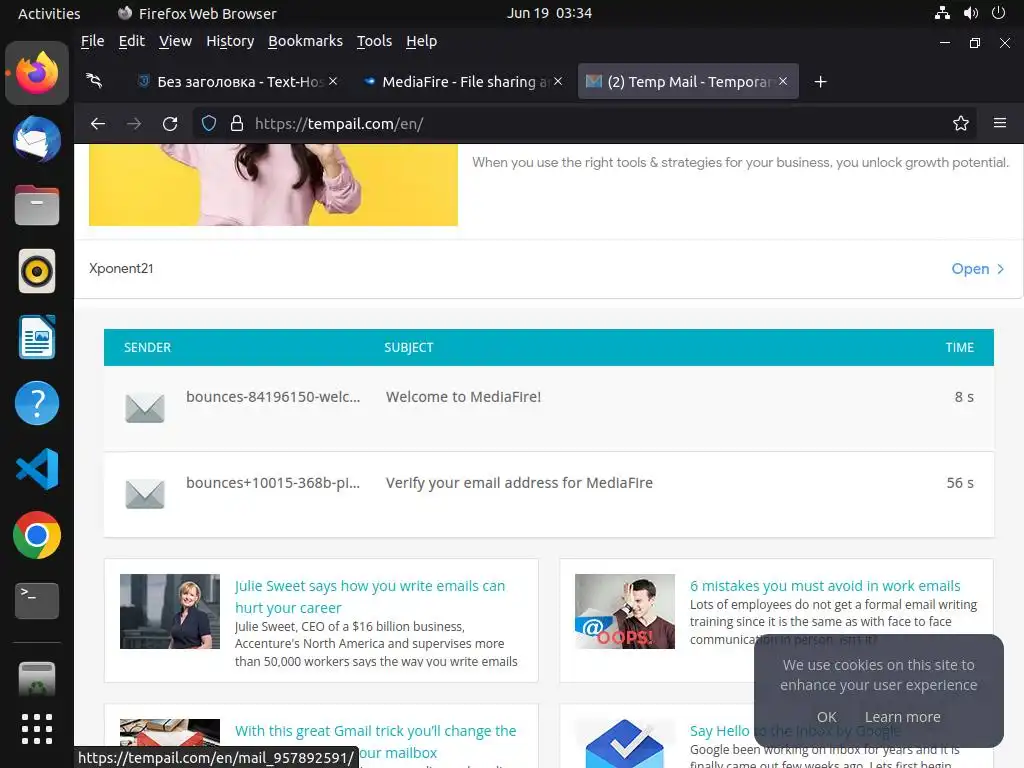Open Activities overview in top bar

pos(49,14)
